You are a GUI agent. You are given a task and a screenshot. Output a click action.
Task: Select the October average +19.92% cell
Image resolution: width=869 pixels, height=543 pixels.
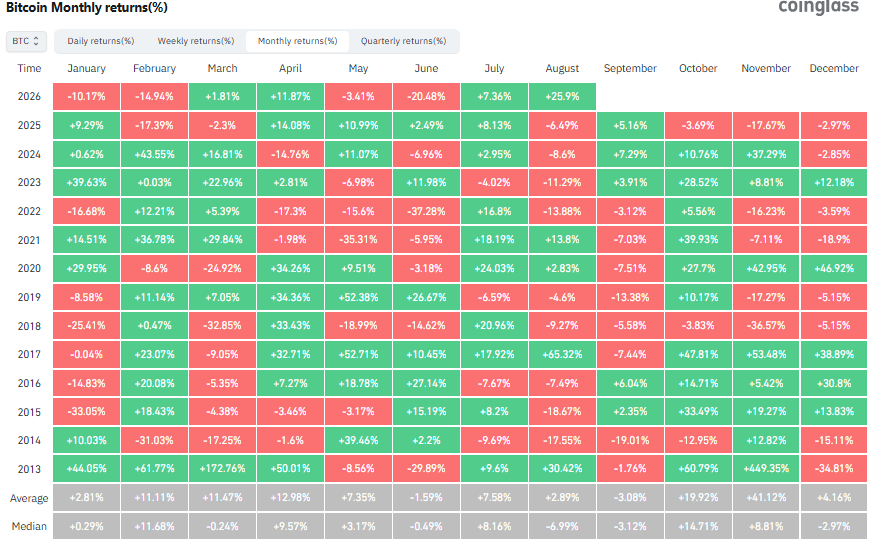tap(698, 498)
